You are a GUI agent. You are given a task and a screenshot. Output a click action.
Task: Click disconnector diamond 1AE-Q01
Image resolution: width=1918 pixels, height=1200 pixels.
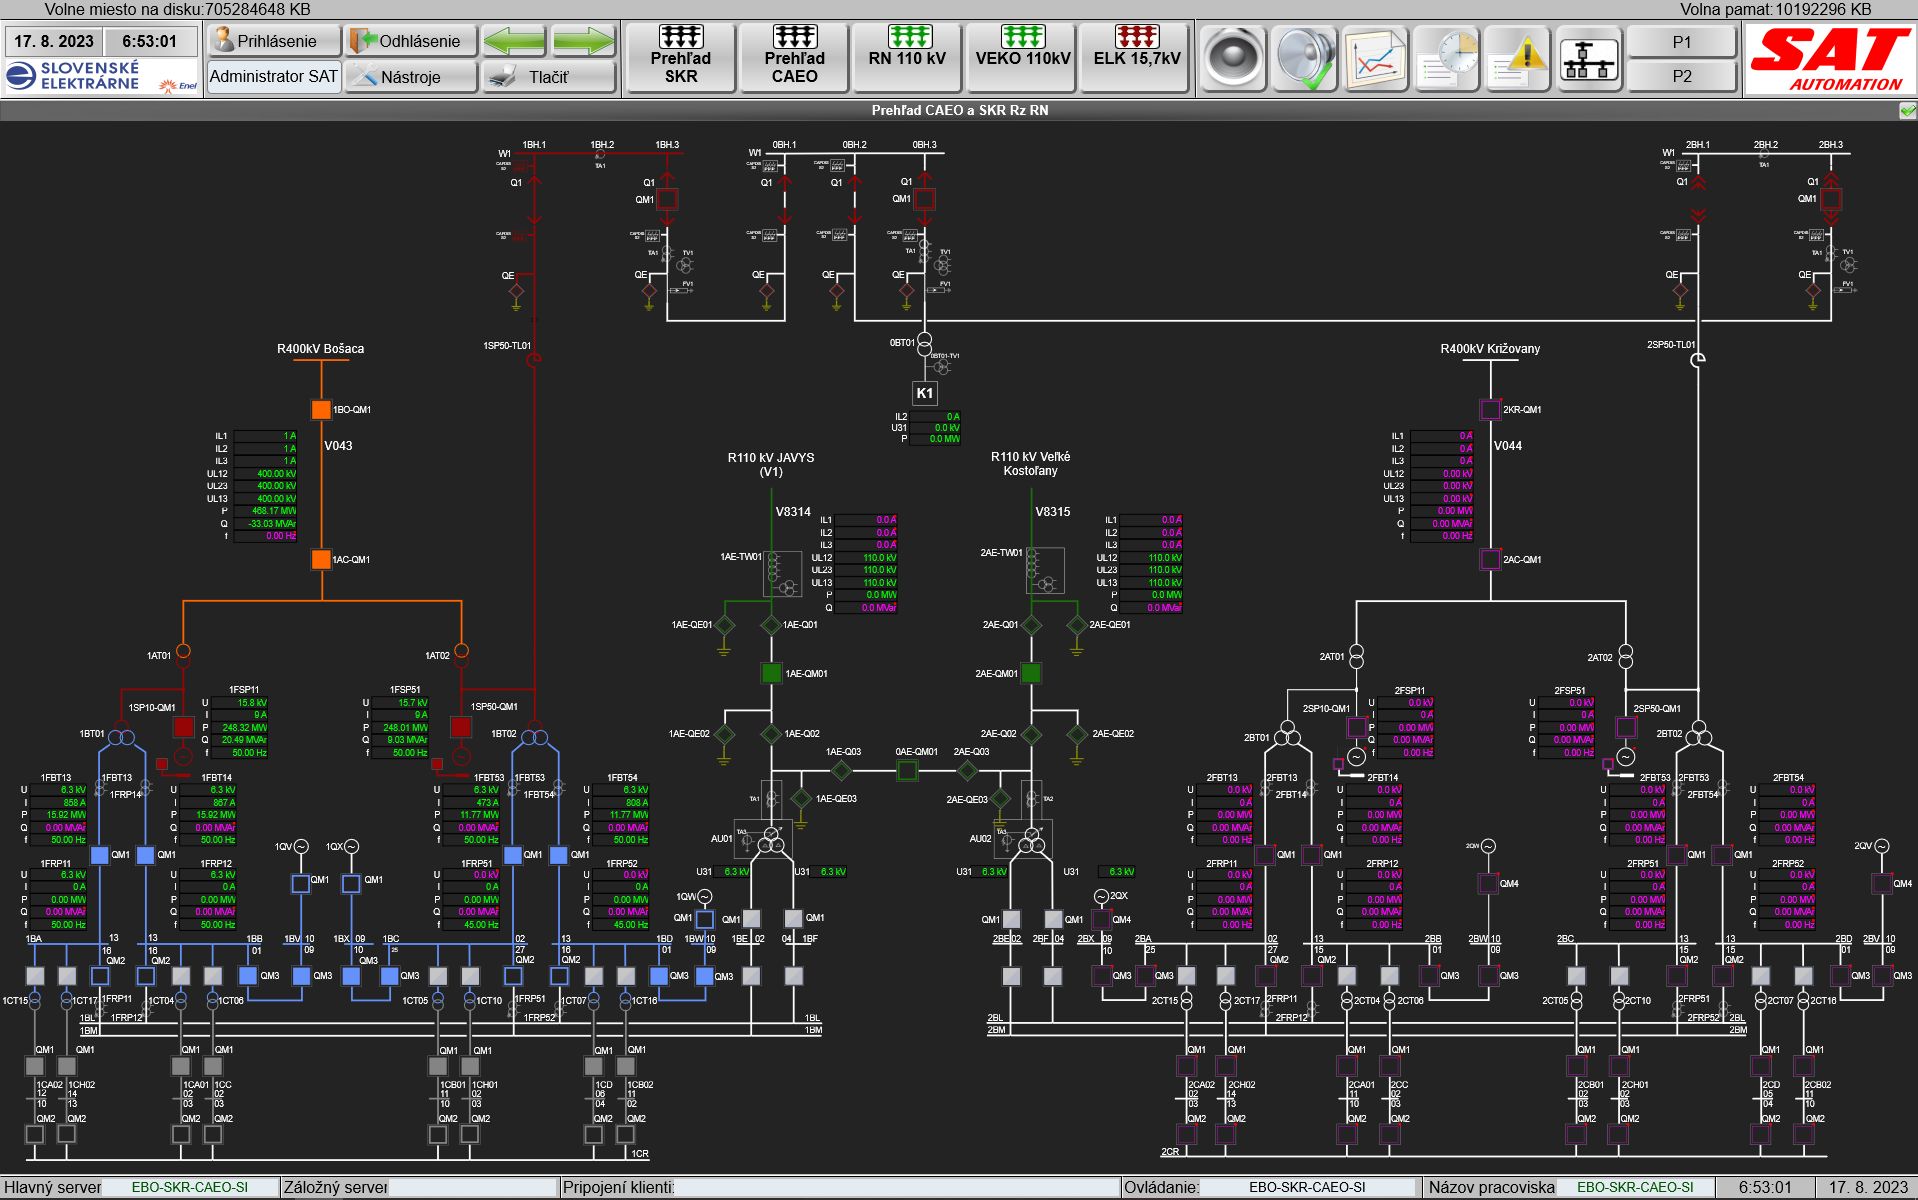click(771, 626)
